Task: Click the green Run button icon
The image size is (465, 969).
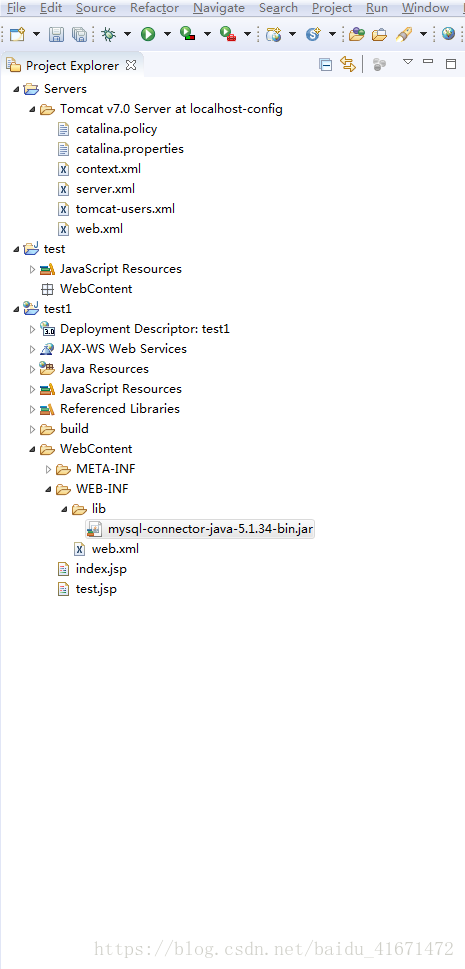Action: [147, 34]
